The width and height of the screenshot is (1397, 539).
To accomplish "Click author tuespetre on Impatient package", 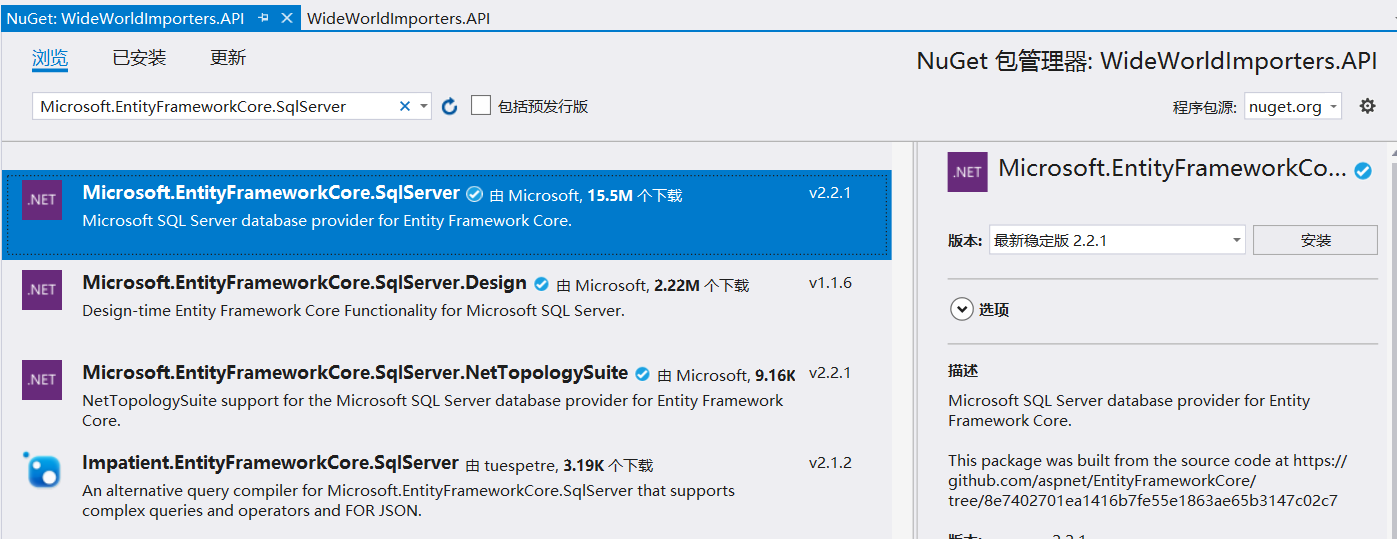I will pos(520,465).
